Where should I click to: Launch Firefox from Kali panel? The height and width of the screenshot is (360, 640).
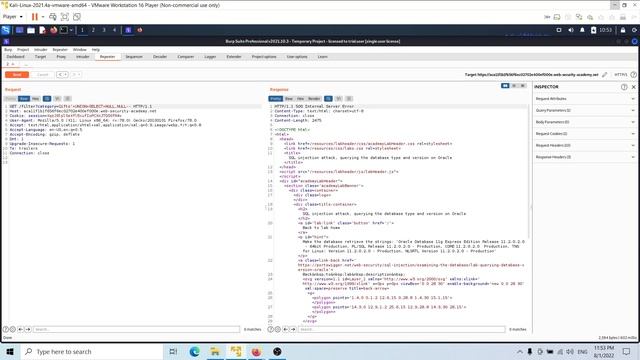point(53,30)
